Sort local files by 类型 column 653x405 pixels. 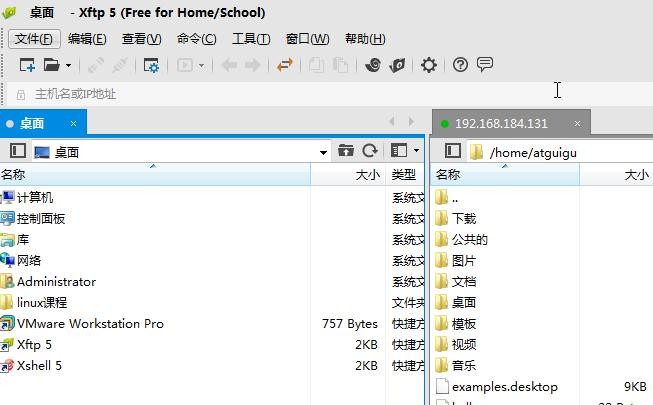(x=405, y=174)
